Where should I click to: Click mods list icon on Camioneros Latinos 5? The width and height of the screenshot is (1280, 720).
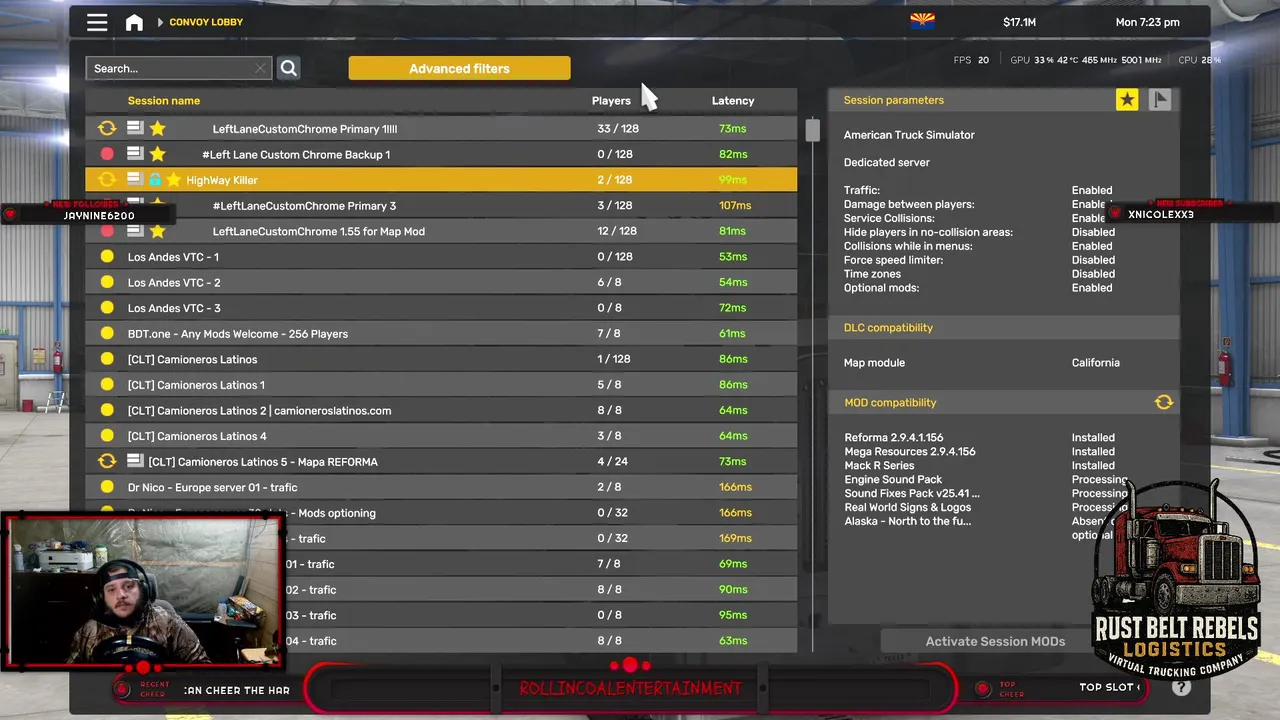(135, 461)
